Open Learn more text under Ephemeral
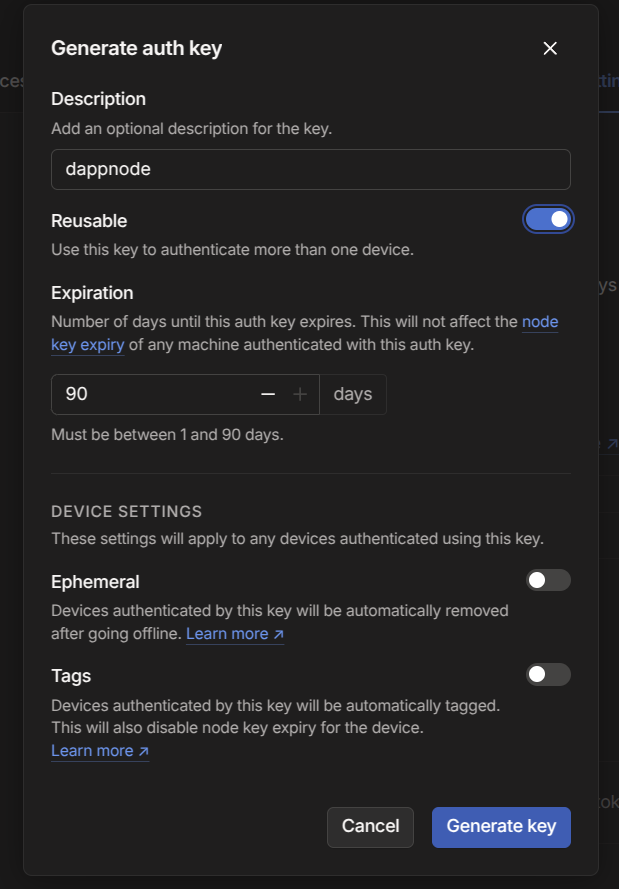Viewport: 619px width, 889px height. [227, 634]
